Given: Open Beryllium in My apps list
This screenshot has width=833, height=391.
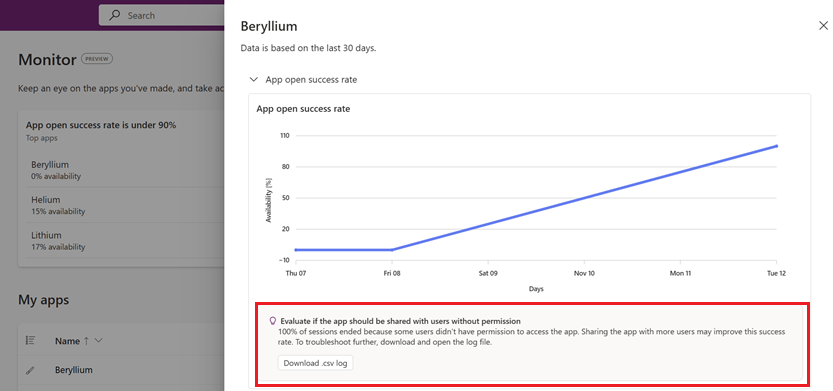Looking at the screenshot, I should pyautogui.click(x=73, y=370).
